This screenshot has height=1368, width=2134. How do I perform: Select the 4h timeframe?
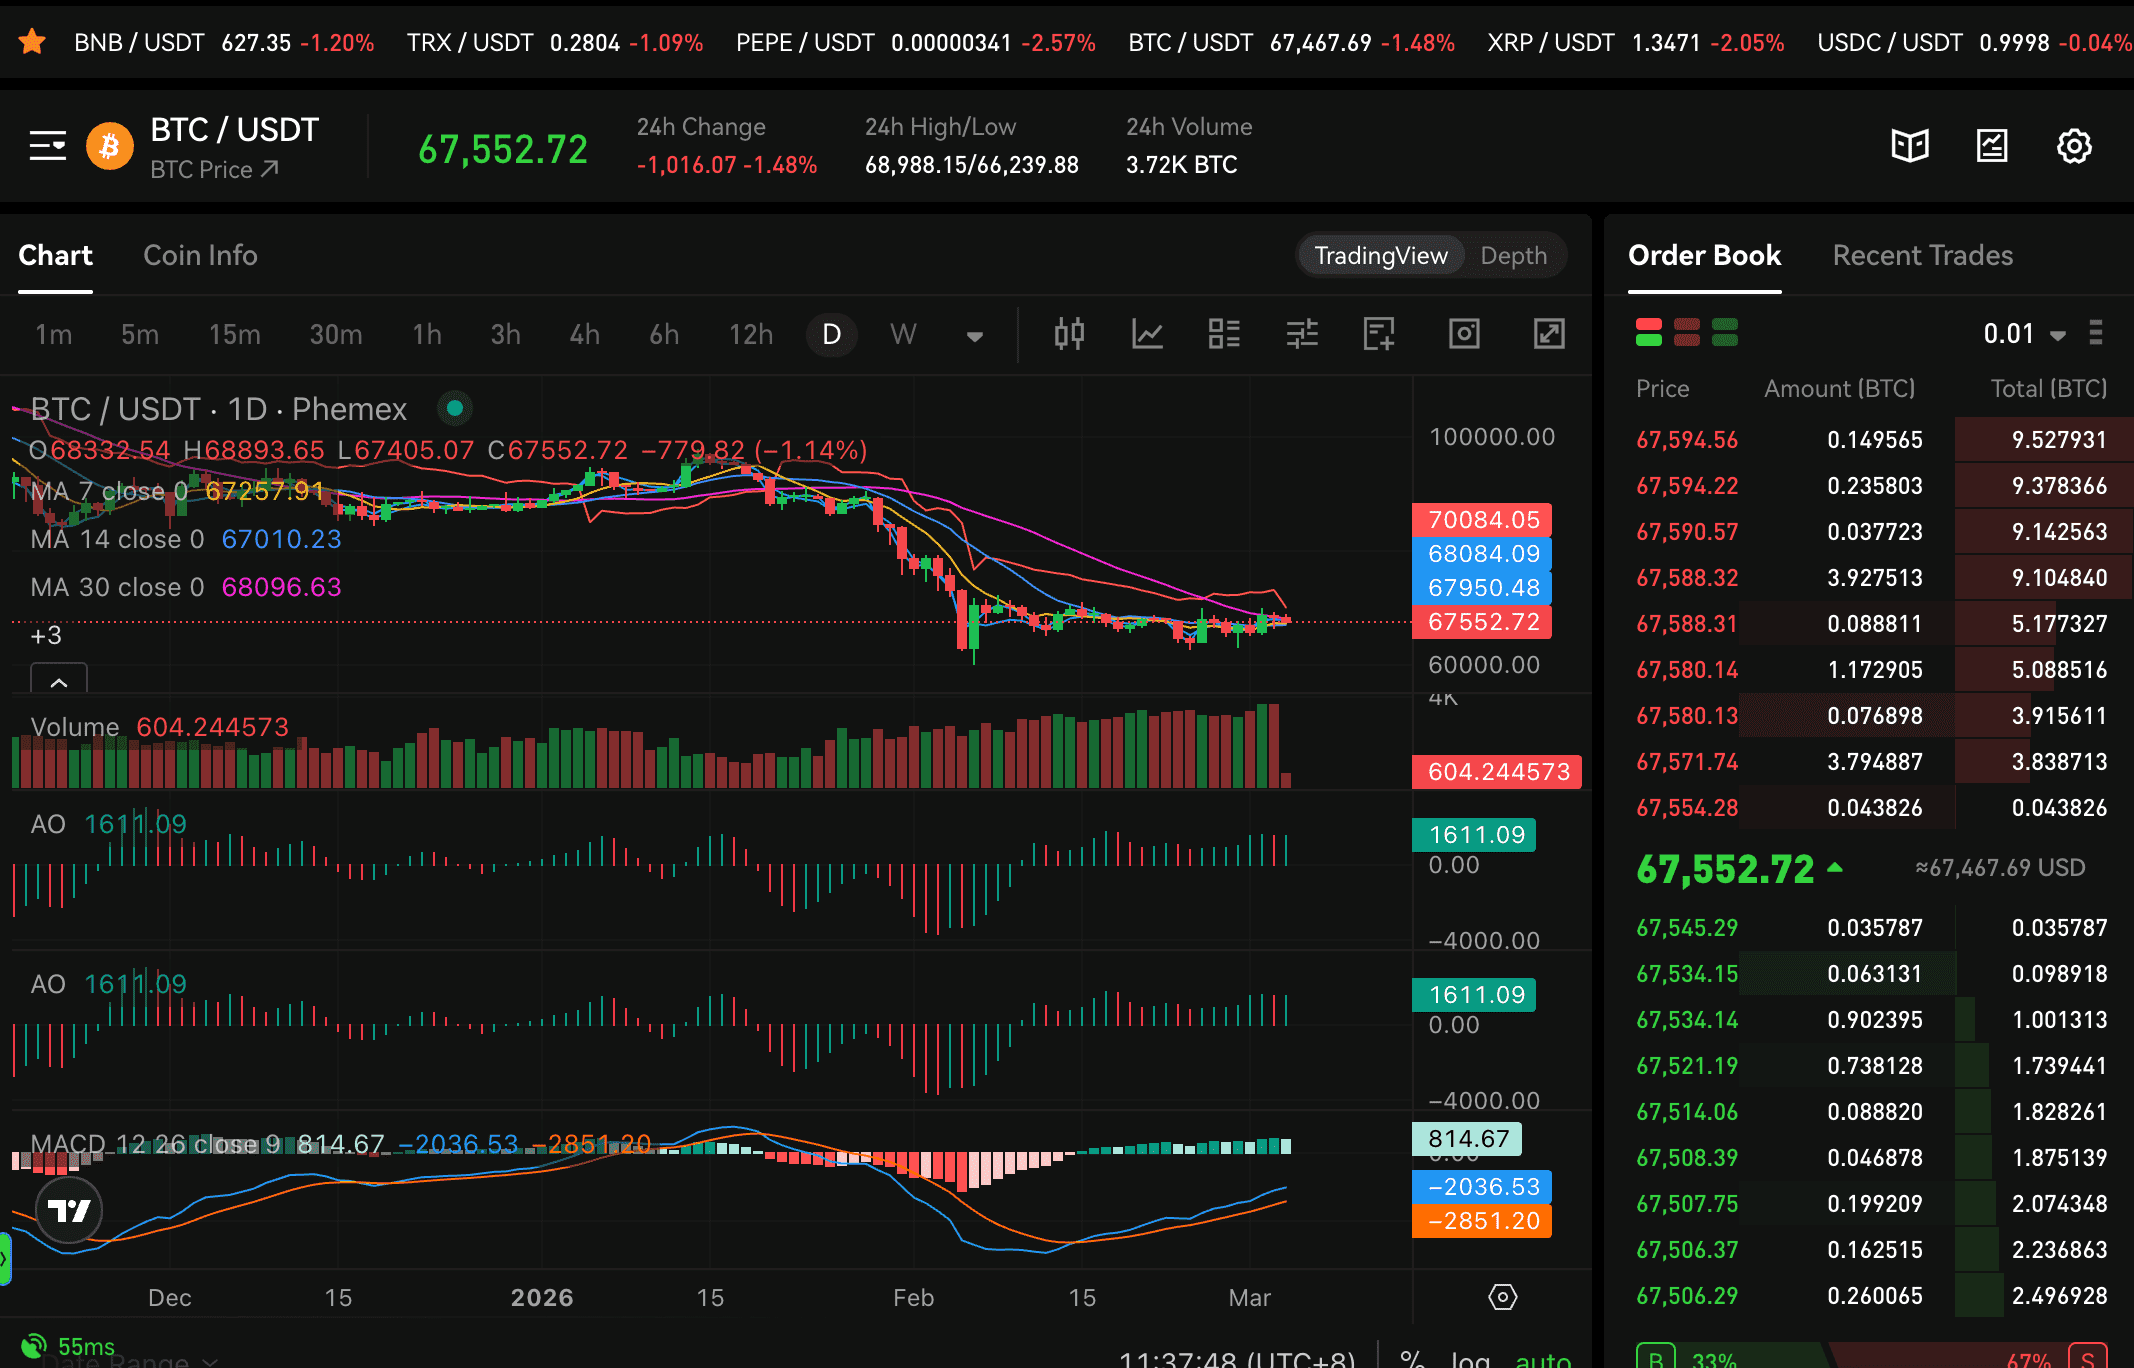click(x=584, y=334)
